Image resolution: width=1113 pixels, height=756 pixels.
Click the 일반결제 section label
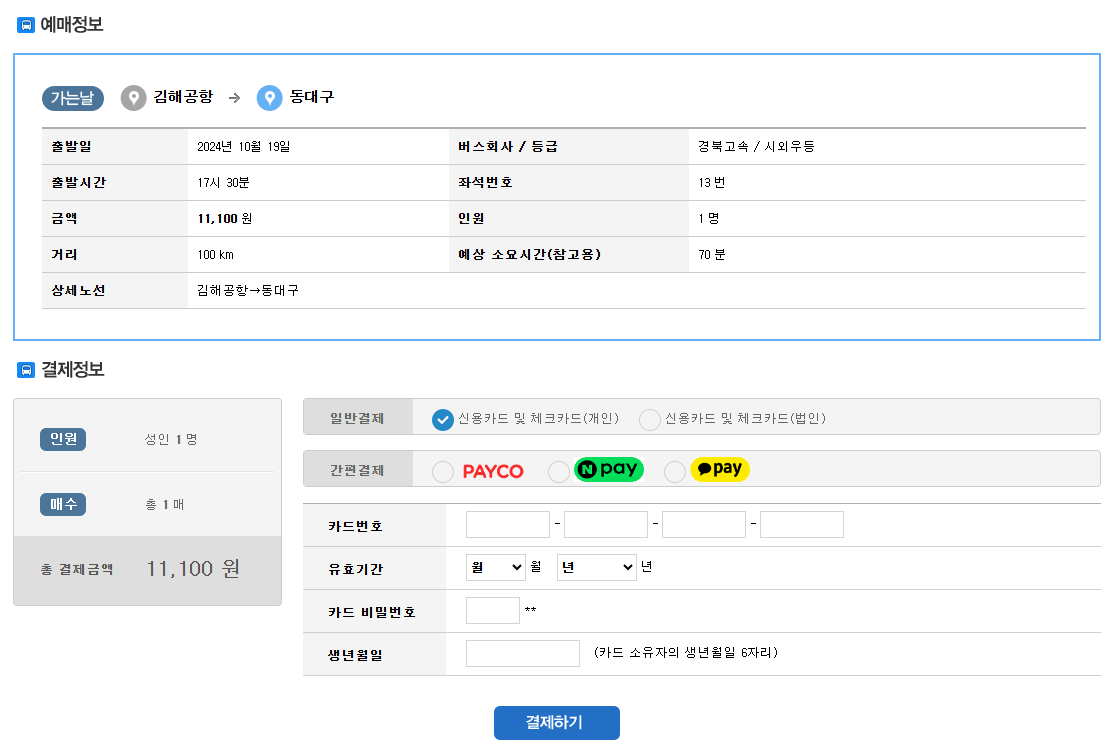click(x=356, y=418)
